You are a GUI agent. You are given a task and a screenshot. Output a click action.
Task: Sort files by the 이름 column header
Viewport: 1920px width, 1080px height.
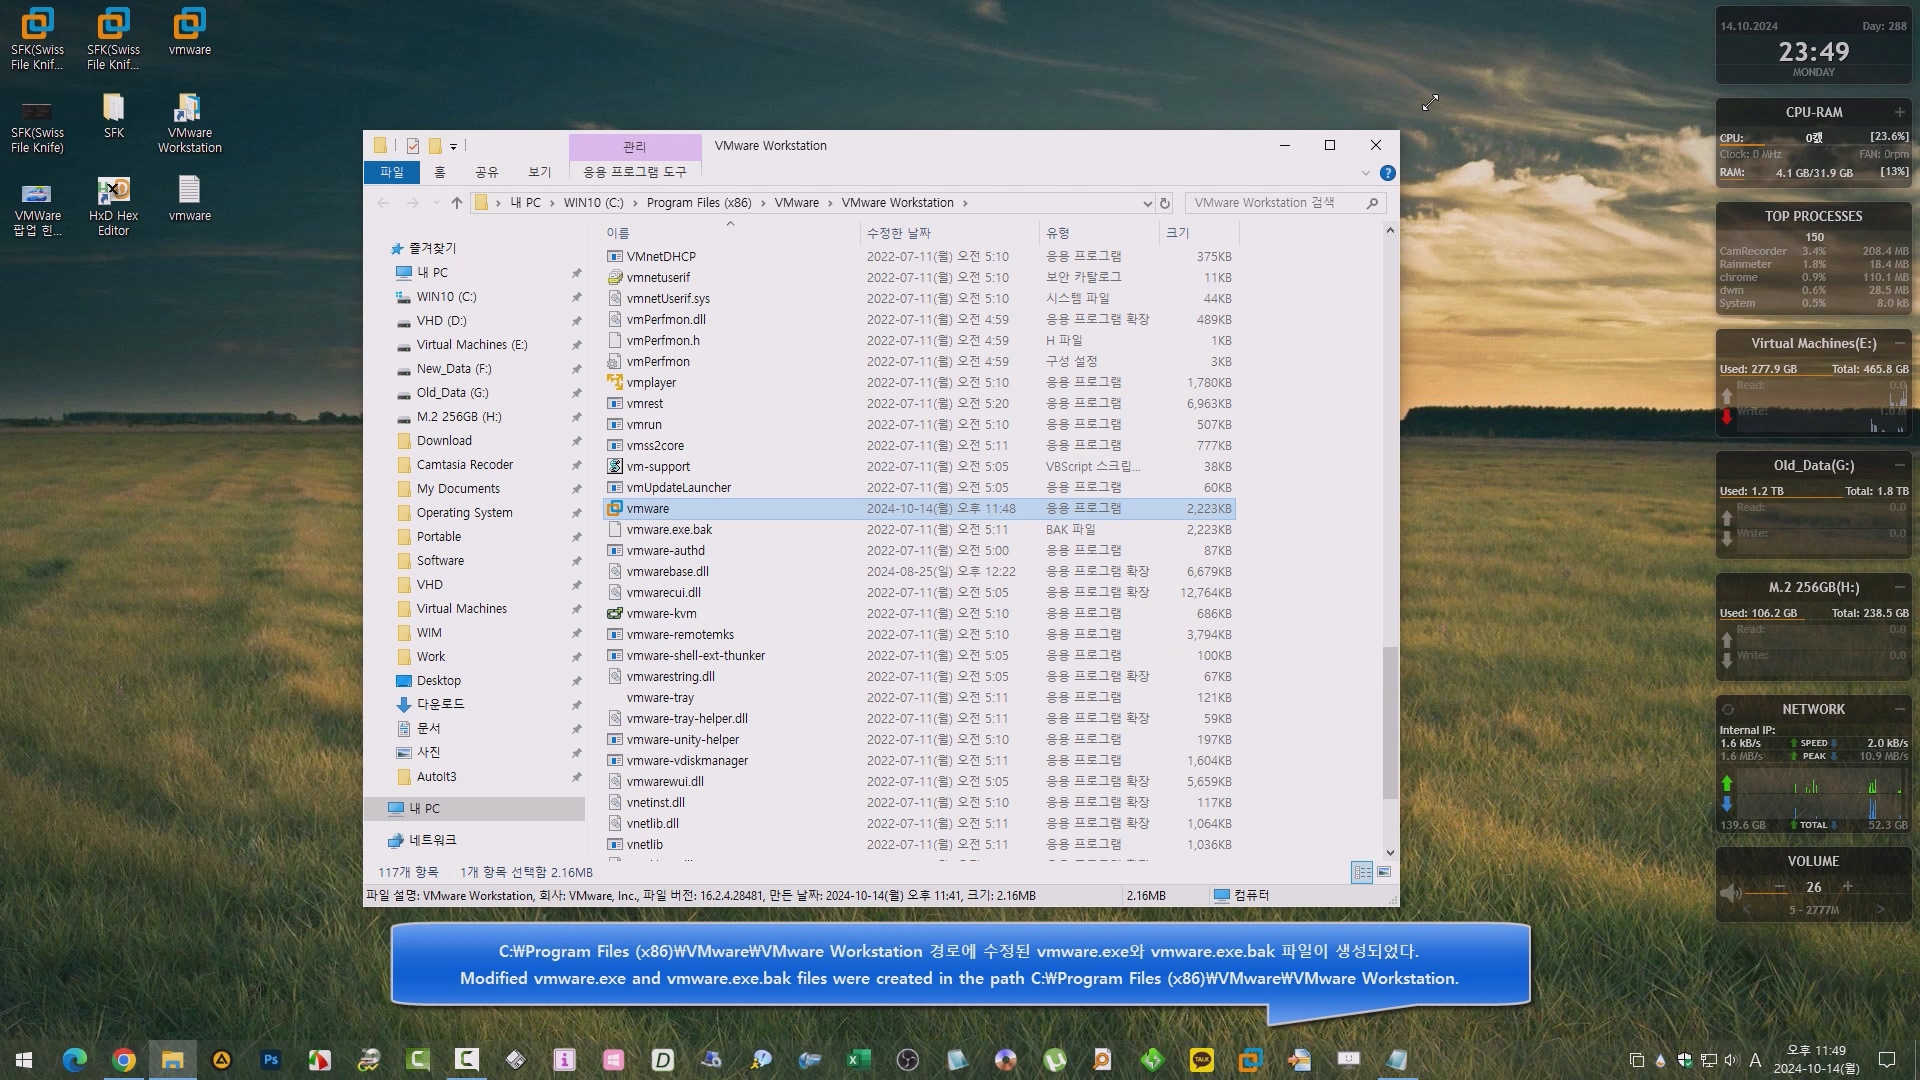[730, 233]
